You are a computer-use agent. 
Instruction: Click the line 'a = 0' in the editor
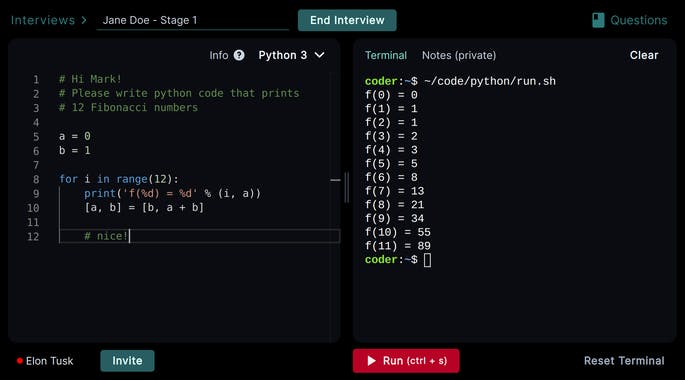(75, 136)
